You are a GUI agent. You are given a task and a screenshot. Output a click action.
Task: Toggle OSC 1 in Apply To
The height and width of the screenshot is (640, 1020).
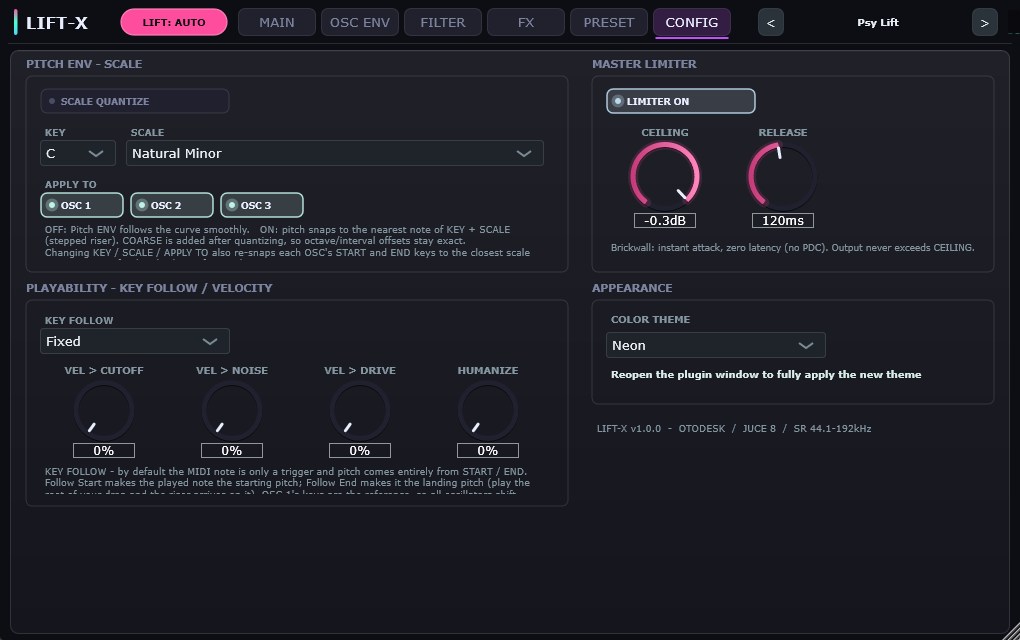click(x=82, y=205)
